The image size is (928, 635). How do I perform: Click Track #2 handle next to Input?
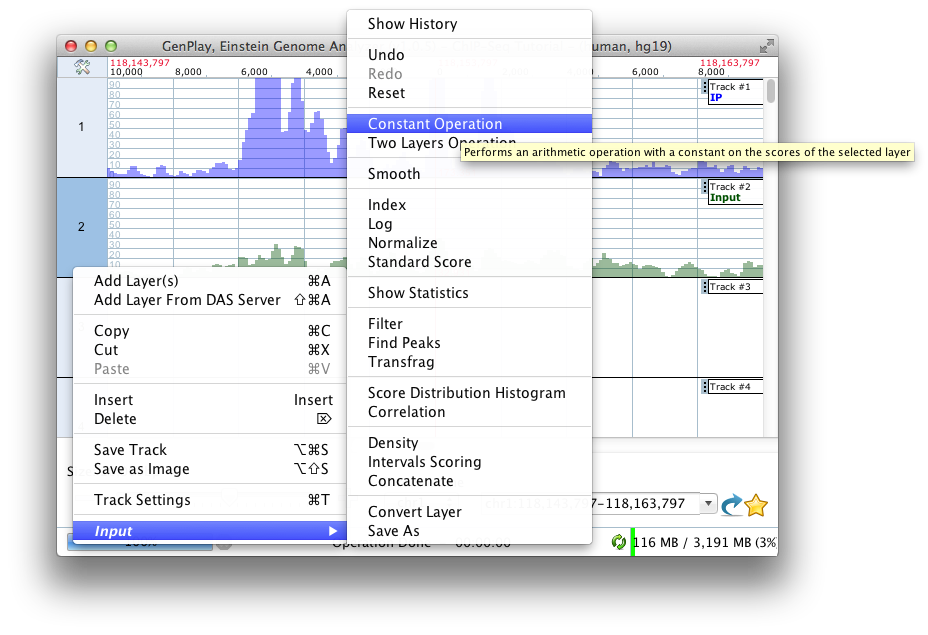pyautogui.click(x=704, y=187)
